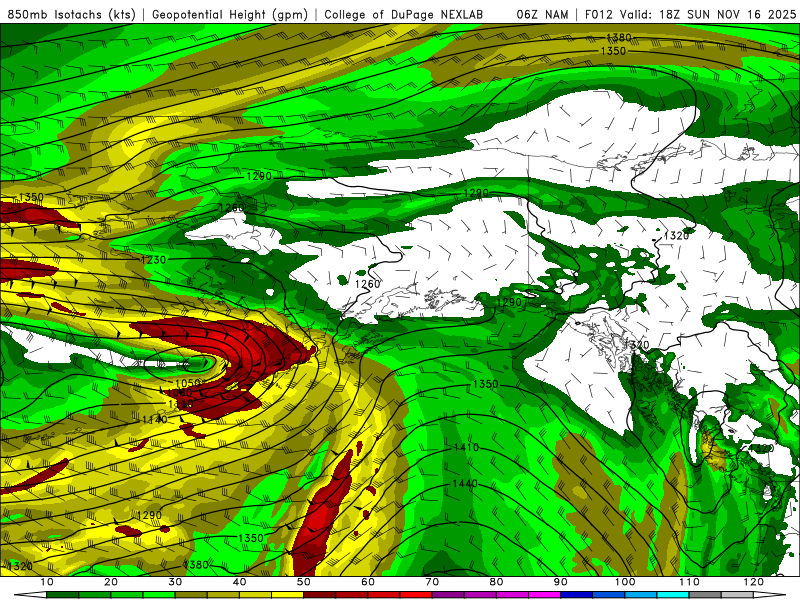Select the 1410 height contour label
This screenshot has height=600, width=800.
(466, 447)
